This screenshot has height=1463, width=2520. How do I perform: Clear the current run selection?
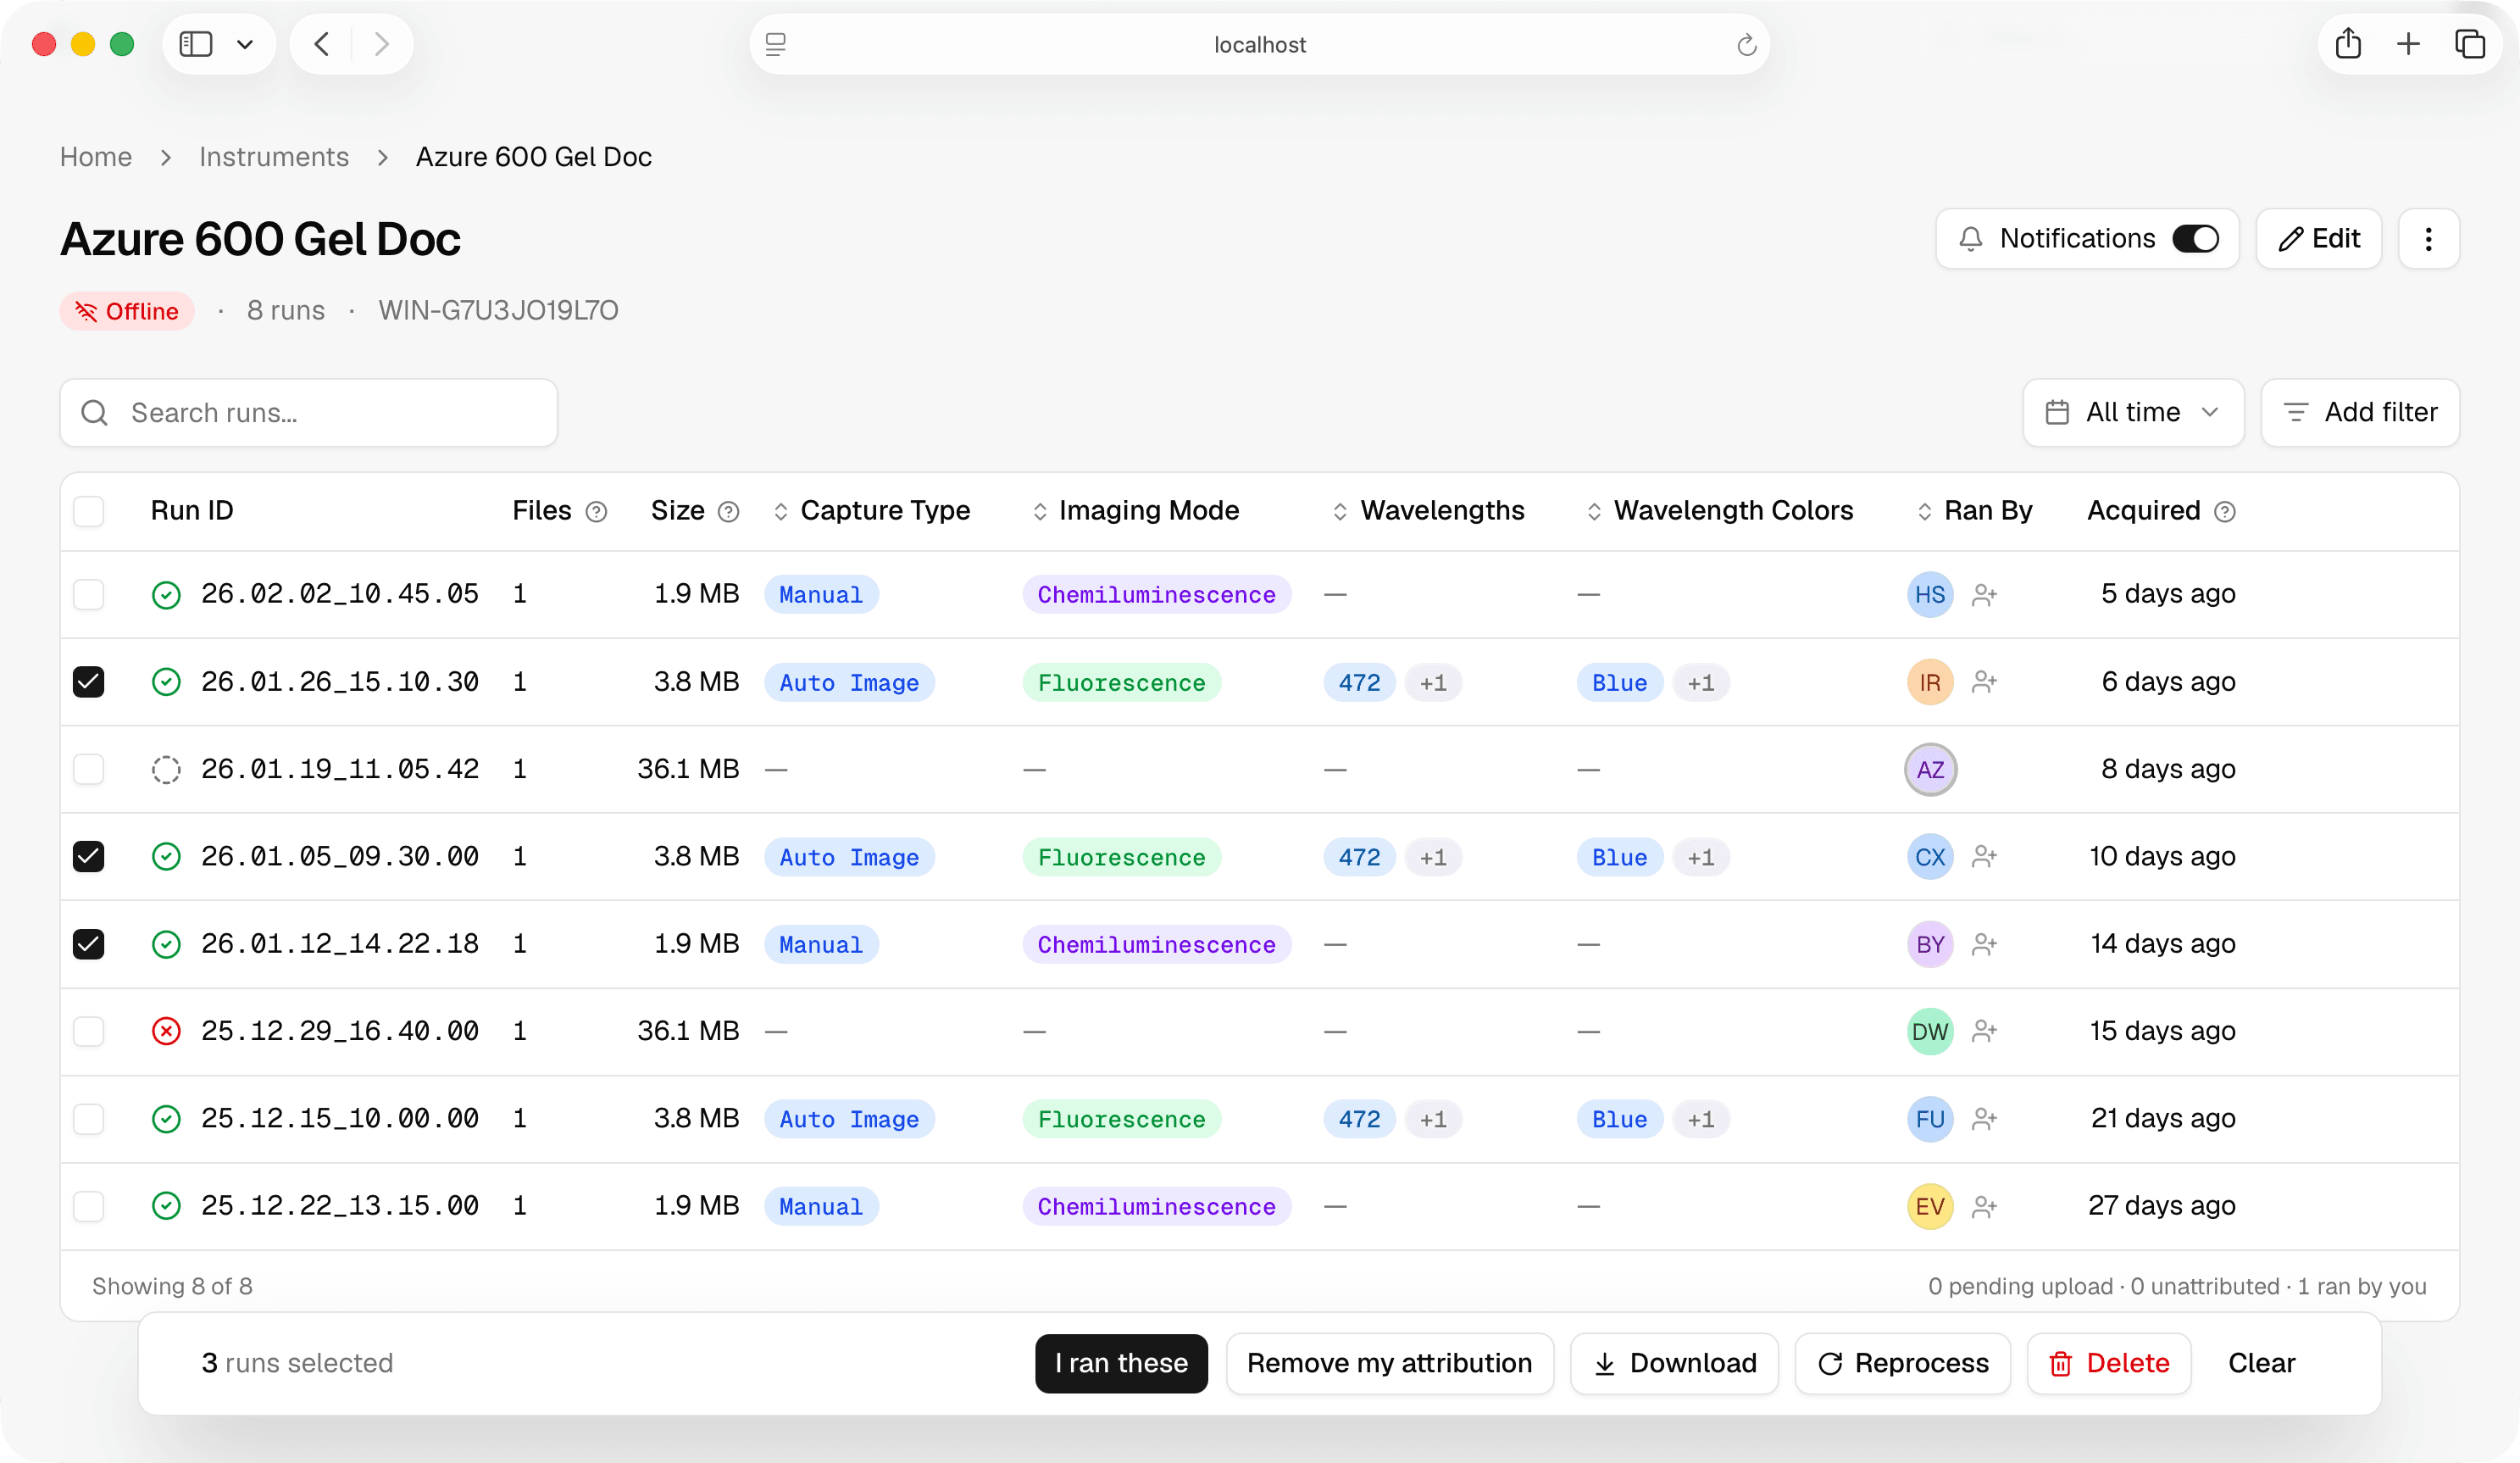coord(2261,1363)
